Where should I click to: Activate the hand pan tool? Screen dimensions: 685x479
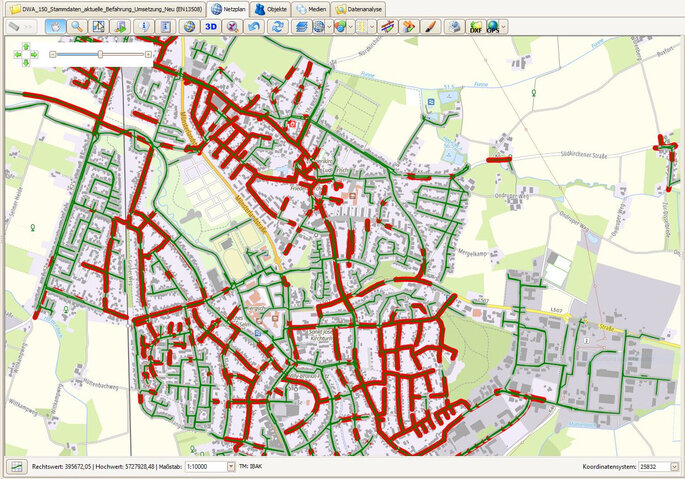click(57, 26)
